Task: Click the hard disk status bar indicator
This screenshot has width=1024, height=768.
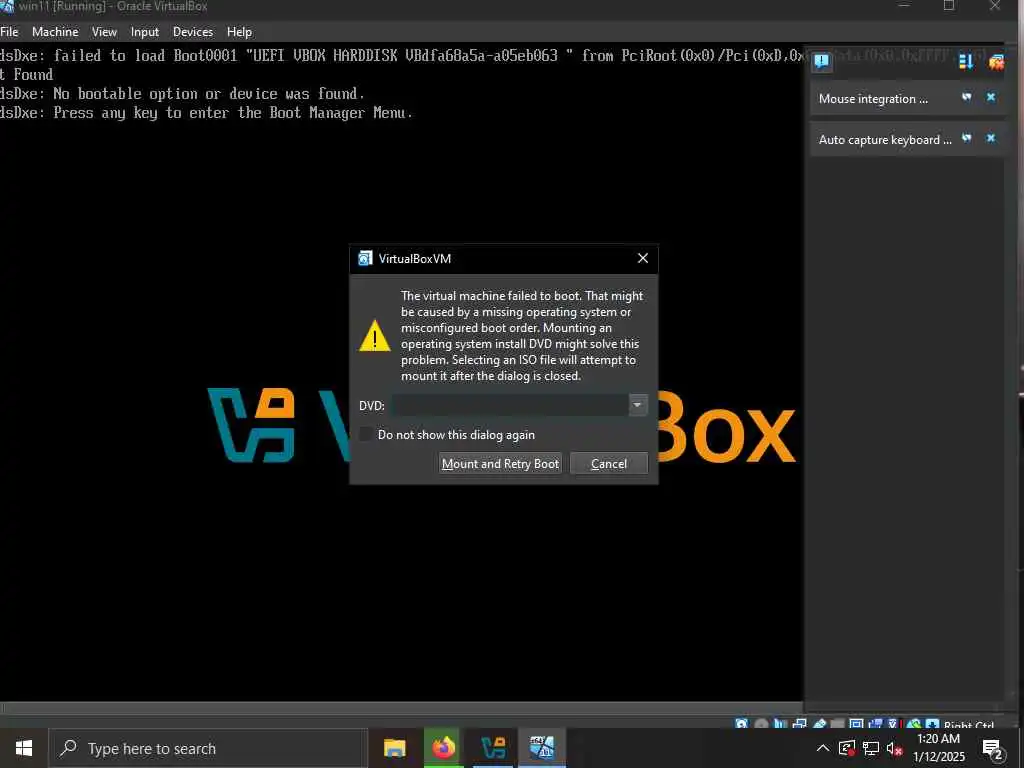Action: [x=742, y=724]
